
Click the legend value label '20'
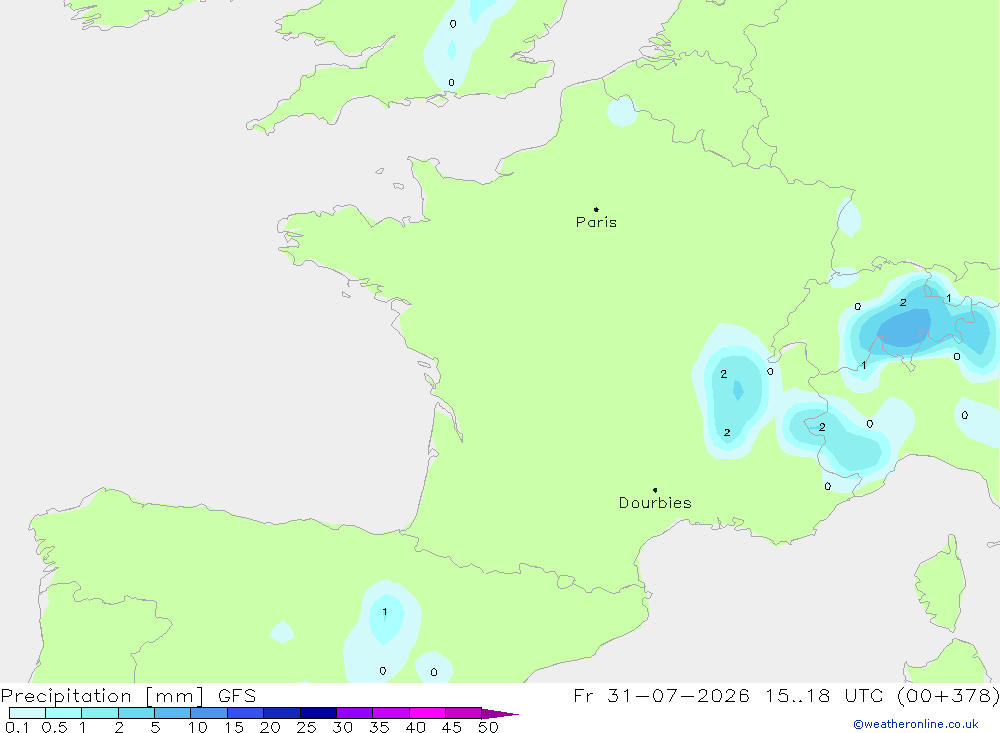[270, 727]
